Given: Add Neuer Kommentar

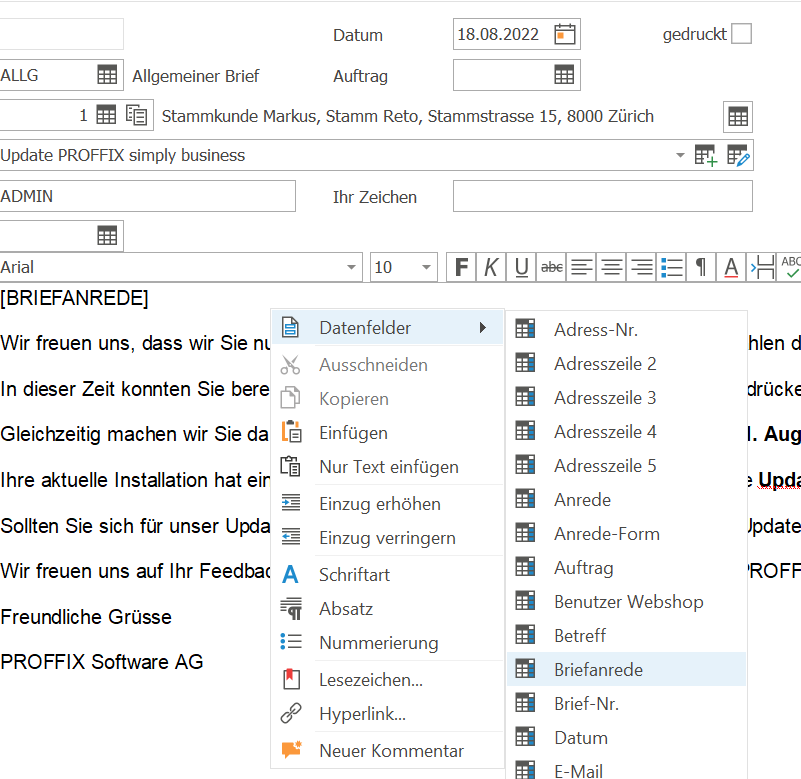Looking at the screenshot, I should (388, 751).
